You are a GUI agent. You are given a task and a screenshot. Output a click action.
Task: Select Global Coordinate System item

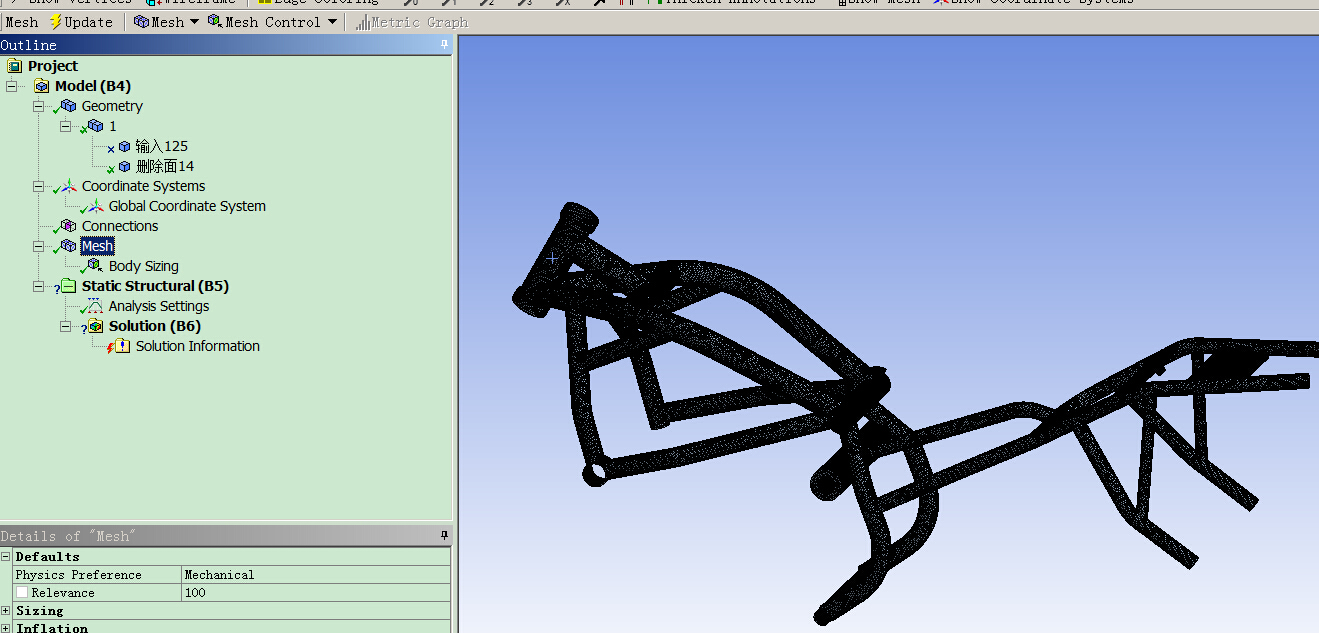pos(187,206)
